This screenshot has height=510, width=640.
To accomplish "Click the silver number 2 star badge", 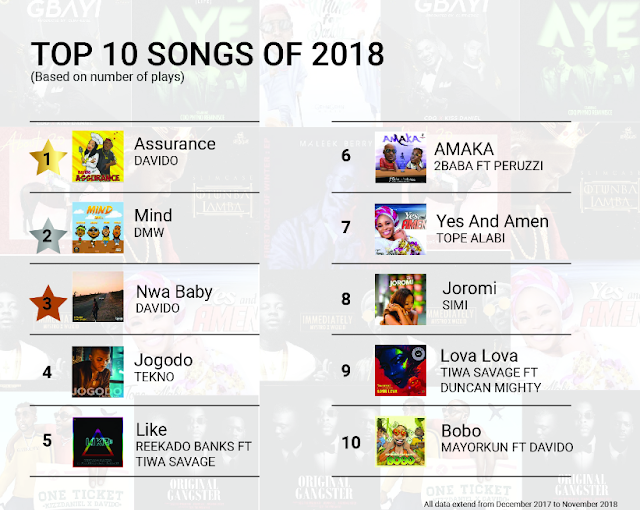I will pos(48,235).
